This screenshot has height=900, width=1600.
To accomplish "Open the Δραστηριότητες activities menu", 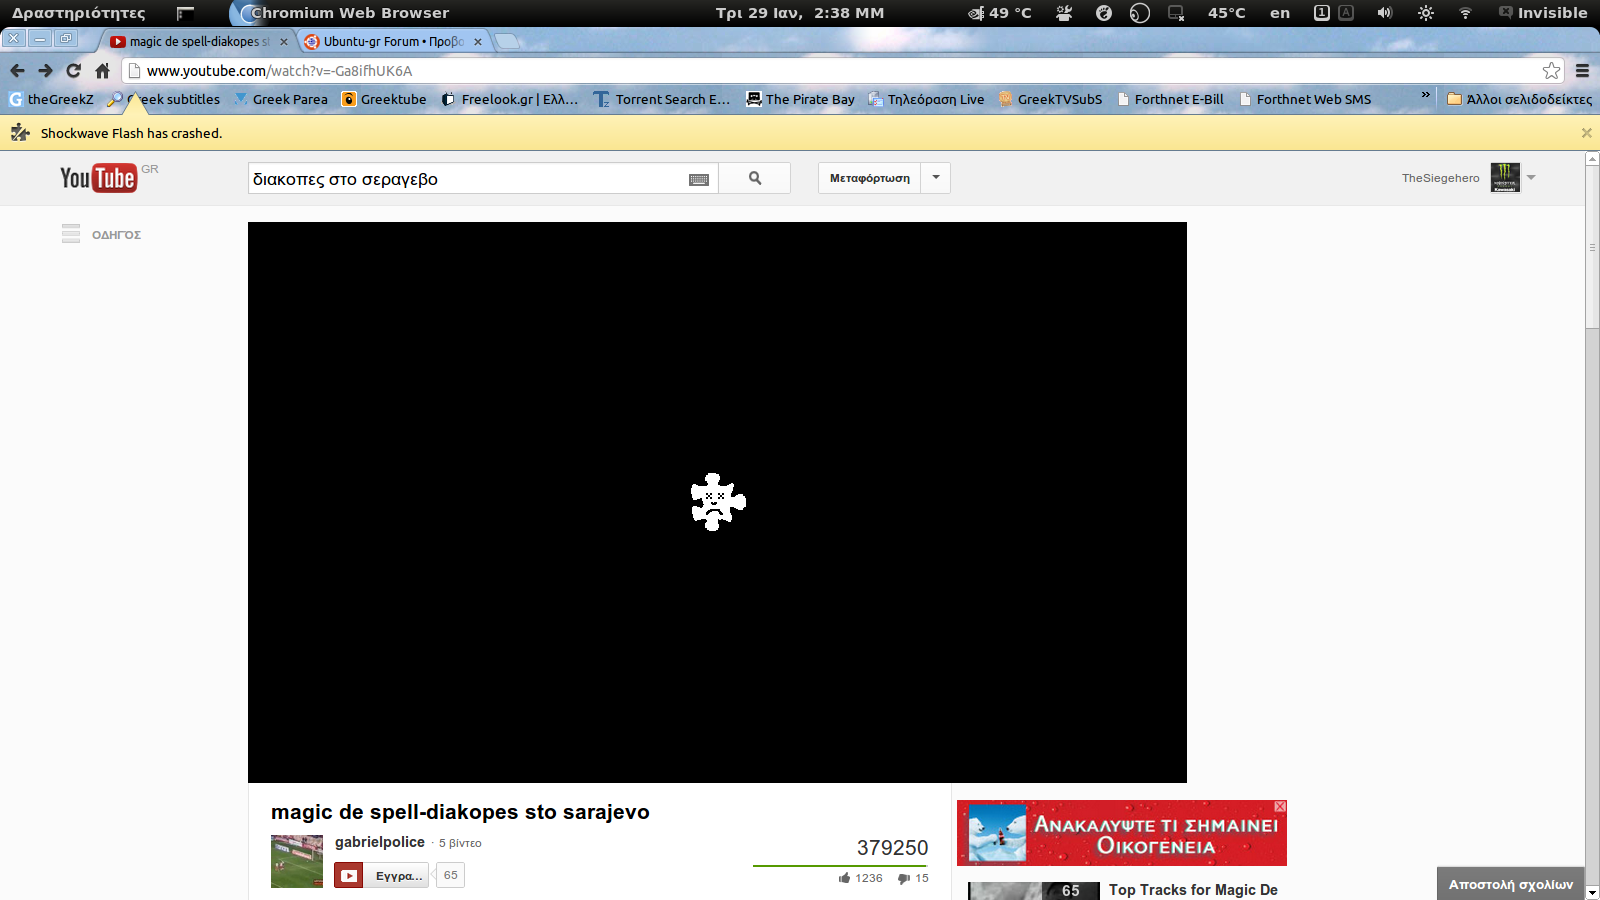I will pos(78,13).
